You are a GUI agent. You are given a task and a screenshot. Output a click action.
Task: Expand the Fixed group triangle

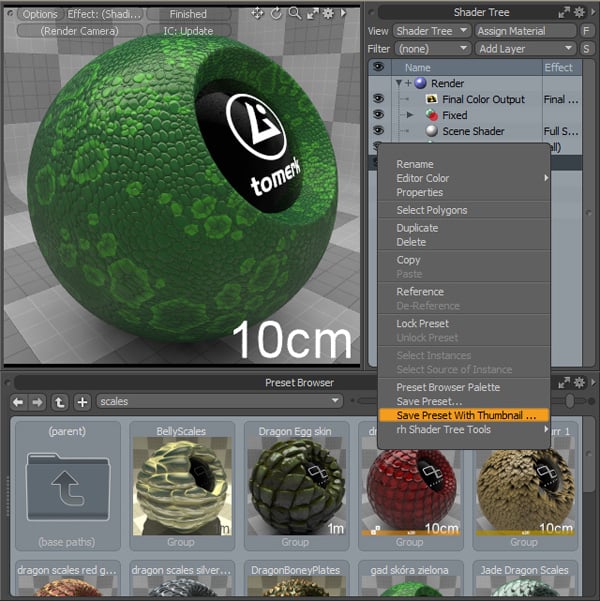[x=410, y=115]
